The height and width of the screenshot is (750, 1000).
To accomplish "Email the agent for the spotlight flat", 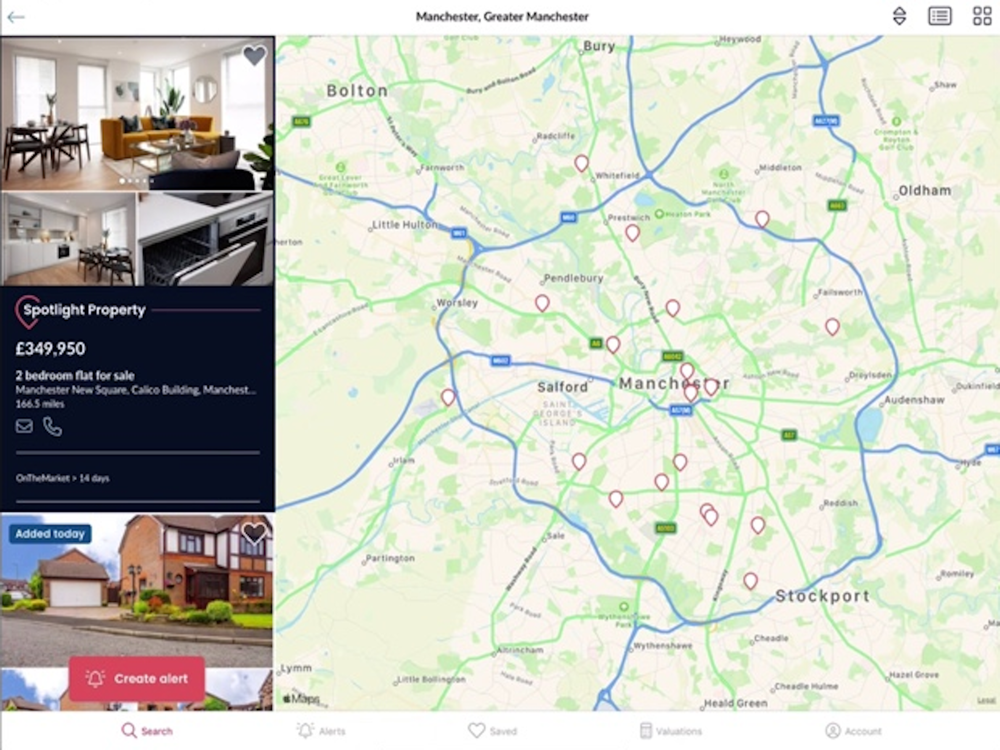I will 24,426.
